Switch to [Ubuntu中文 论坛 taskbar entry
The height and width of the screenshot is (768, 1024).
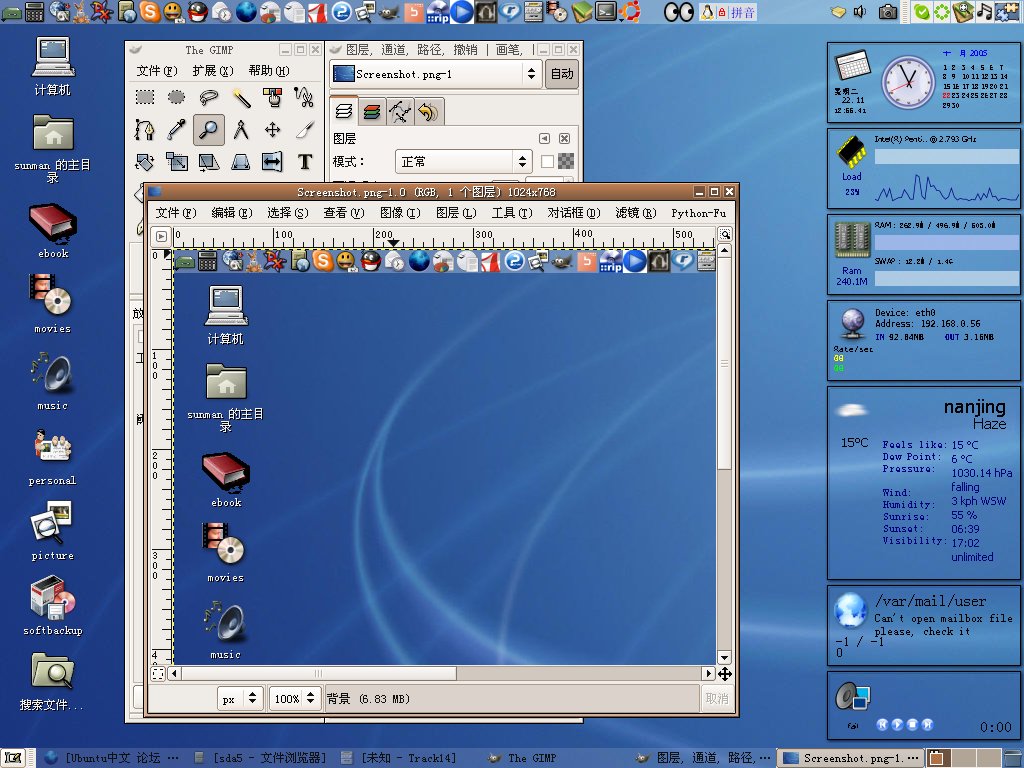pos(111,758)
